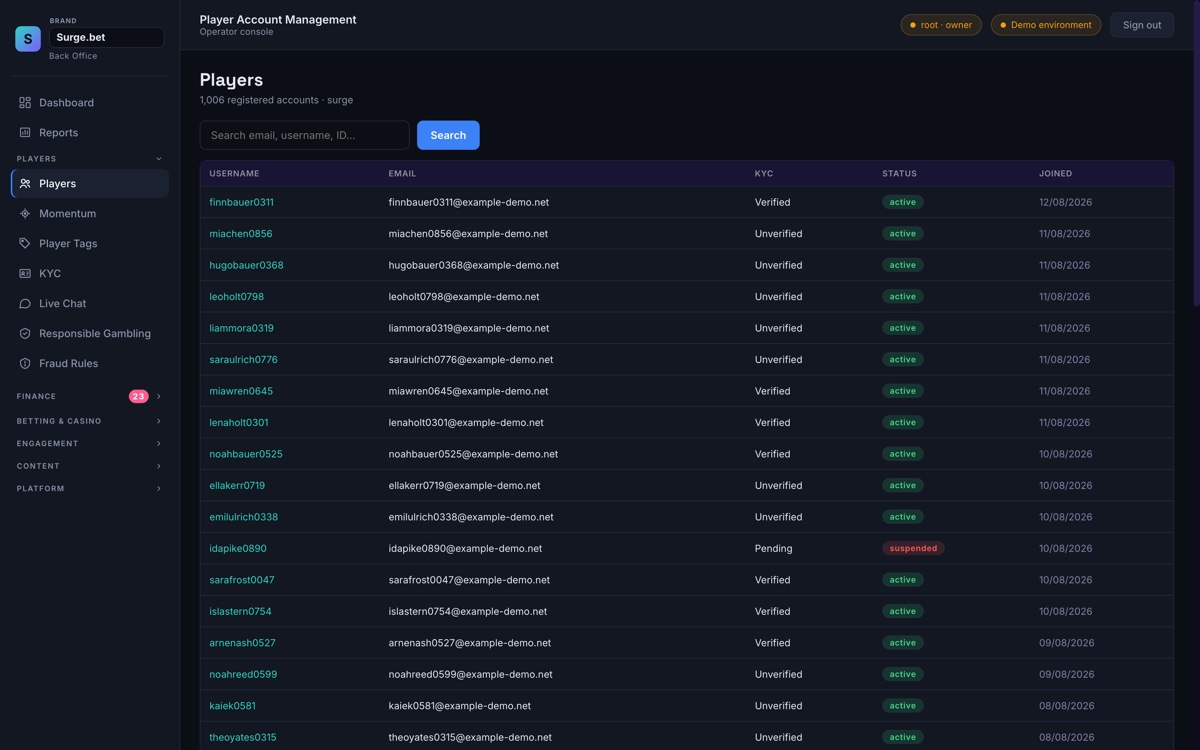Click the root · owner badge

click(x=941, y=25)
